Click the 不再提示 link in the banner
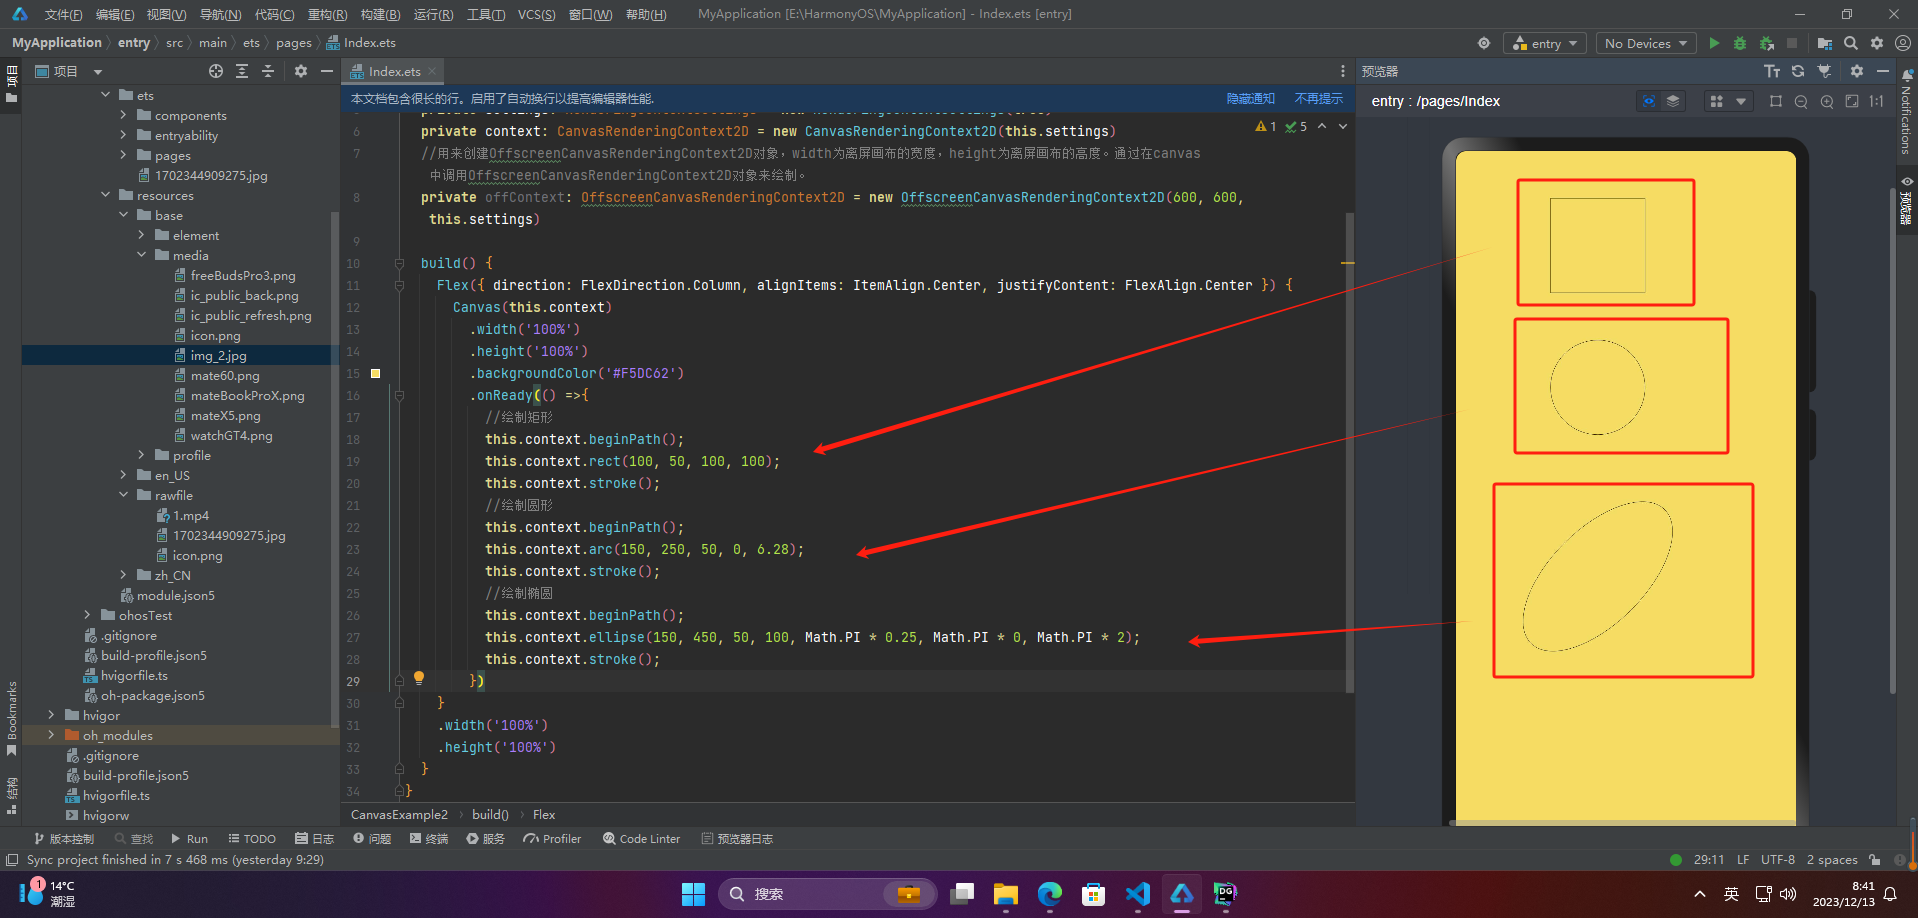 click(x=1318, y=98)
